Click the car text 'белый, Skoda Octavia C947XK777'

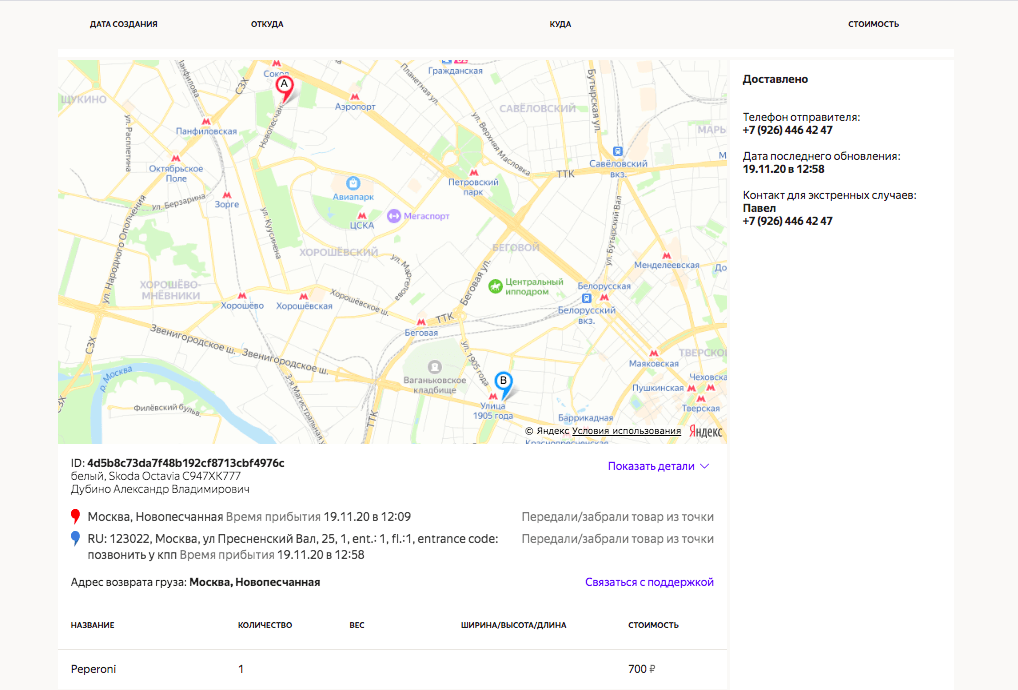[156, 476]
